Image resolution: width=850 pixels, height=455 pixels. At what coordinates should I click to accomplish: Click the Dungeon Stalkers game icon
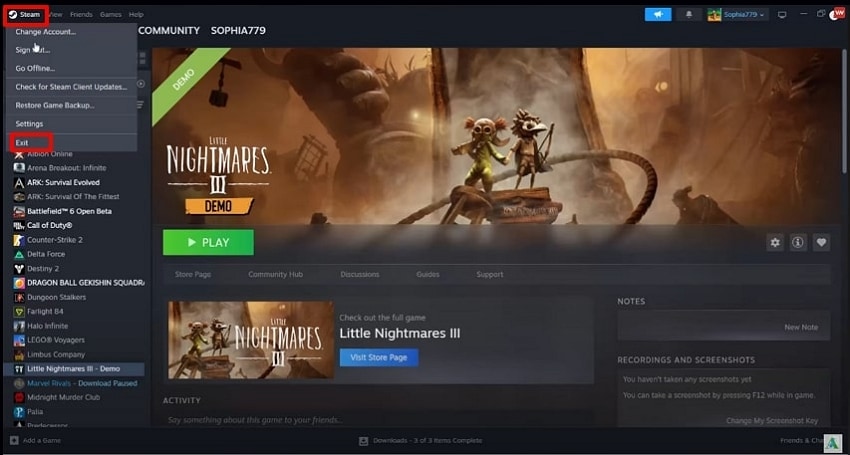pyautogui.click(x=19, y=297)
